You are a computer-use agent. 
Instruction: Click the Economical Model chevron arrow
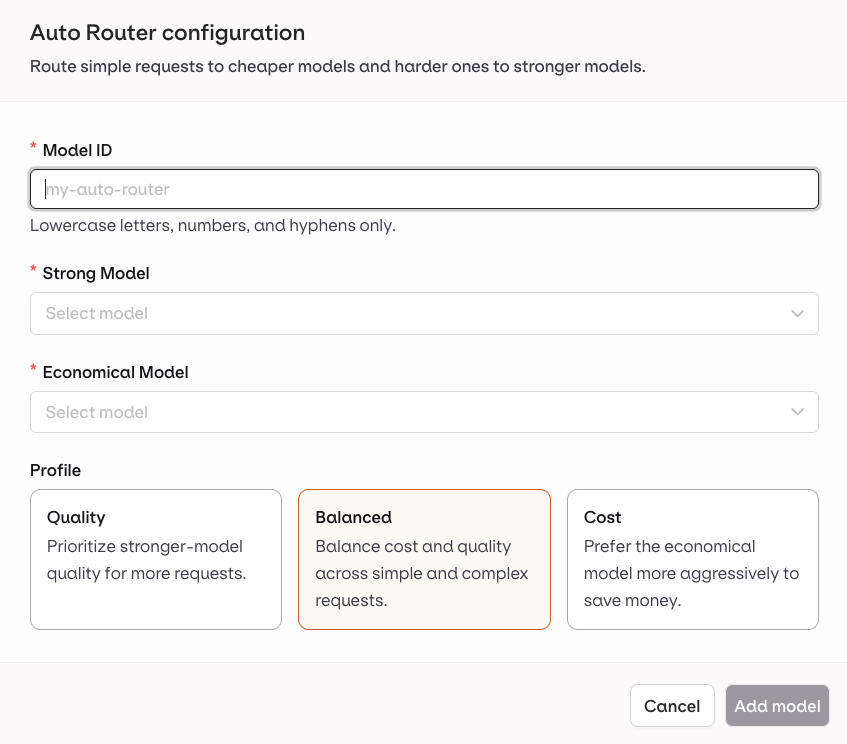797,411
